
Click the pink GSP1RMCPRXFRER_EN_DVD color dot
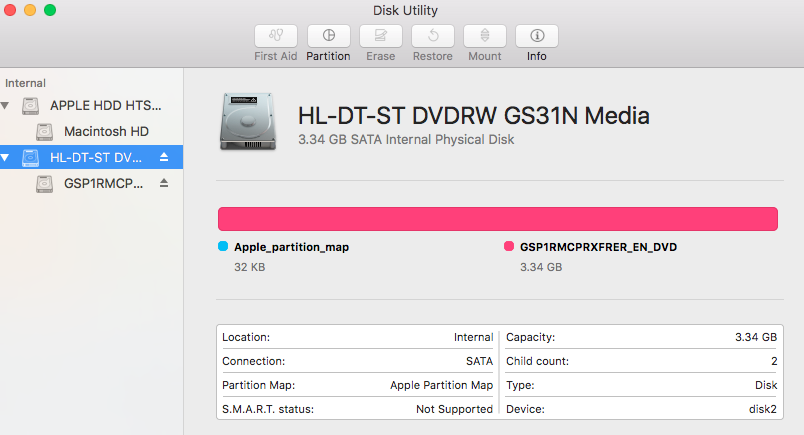pyautogui.click(x=509, y=246)
